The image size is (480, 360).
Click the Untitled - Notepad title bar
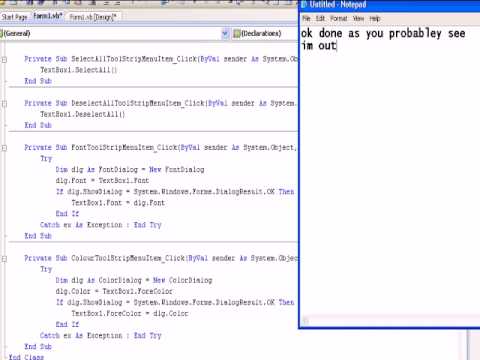390,5
